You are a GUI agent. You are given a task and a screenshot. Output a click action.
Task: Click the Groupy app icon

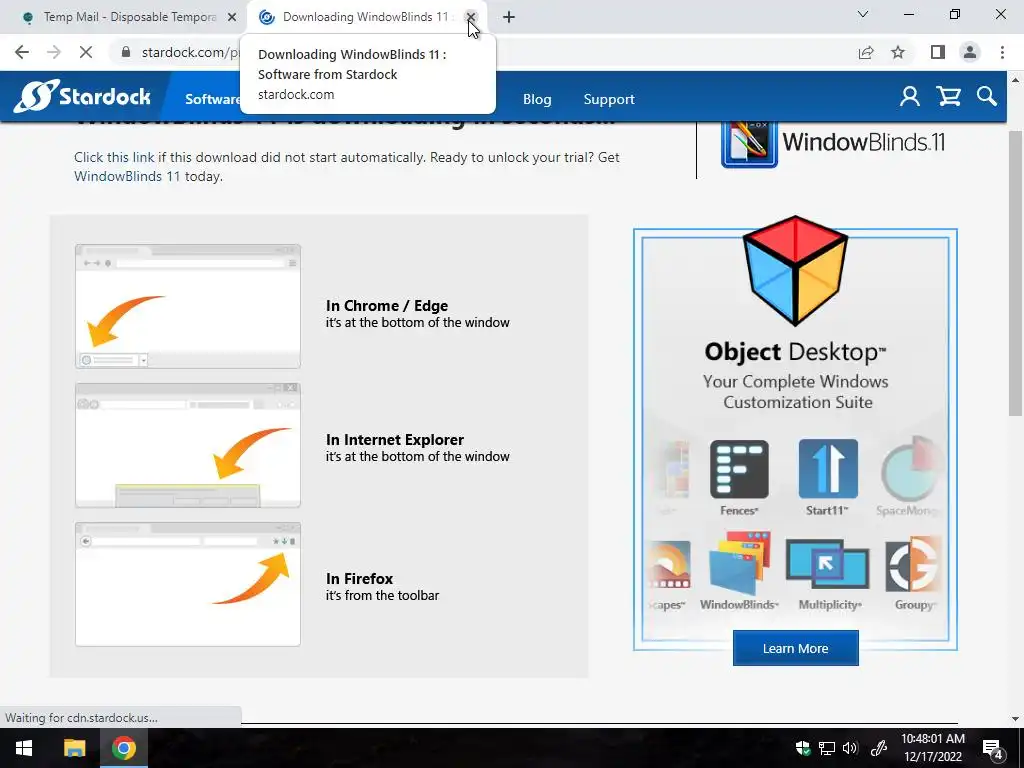pyautogui.click(x=913, y=564)
